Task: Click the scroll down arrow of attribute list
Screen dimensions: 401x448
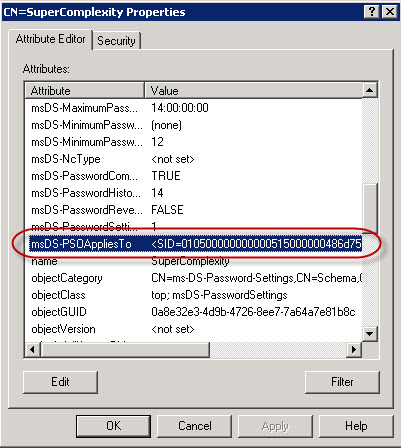Action: (369, 333)
